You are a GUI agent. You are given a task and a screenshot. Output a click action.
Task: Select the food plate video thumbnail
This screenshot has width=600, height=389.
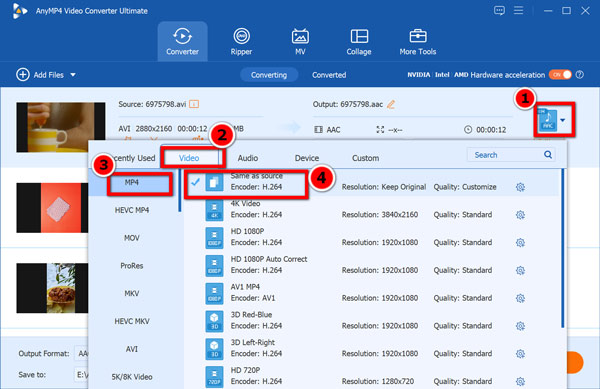tap(52, 288)
